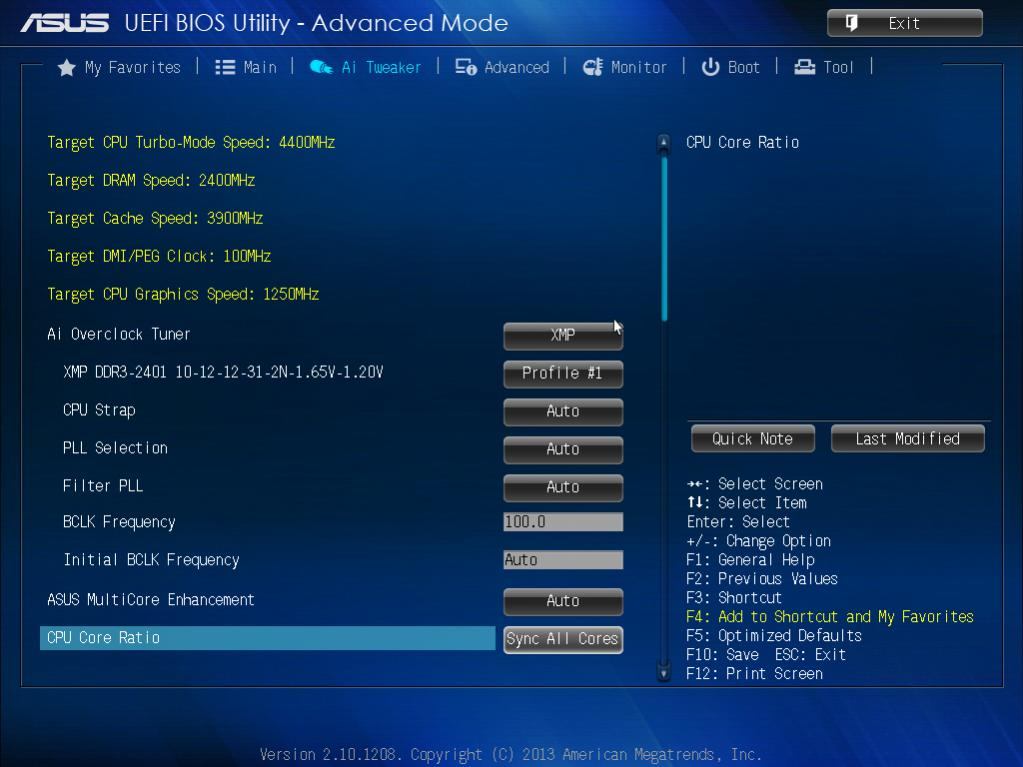Click the power icon beside Boot
1023x767 pixels.
click(x=710, y=67)
